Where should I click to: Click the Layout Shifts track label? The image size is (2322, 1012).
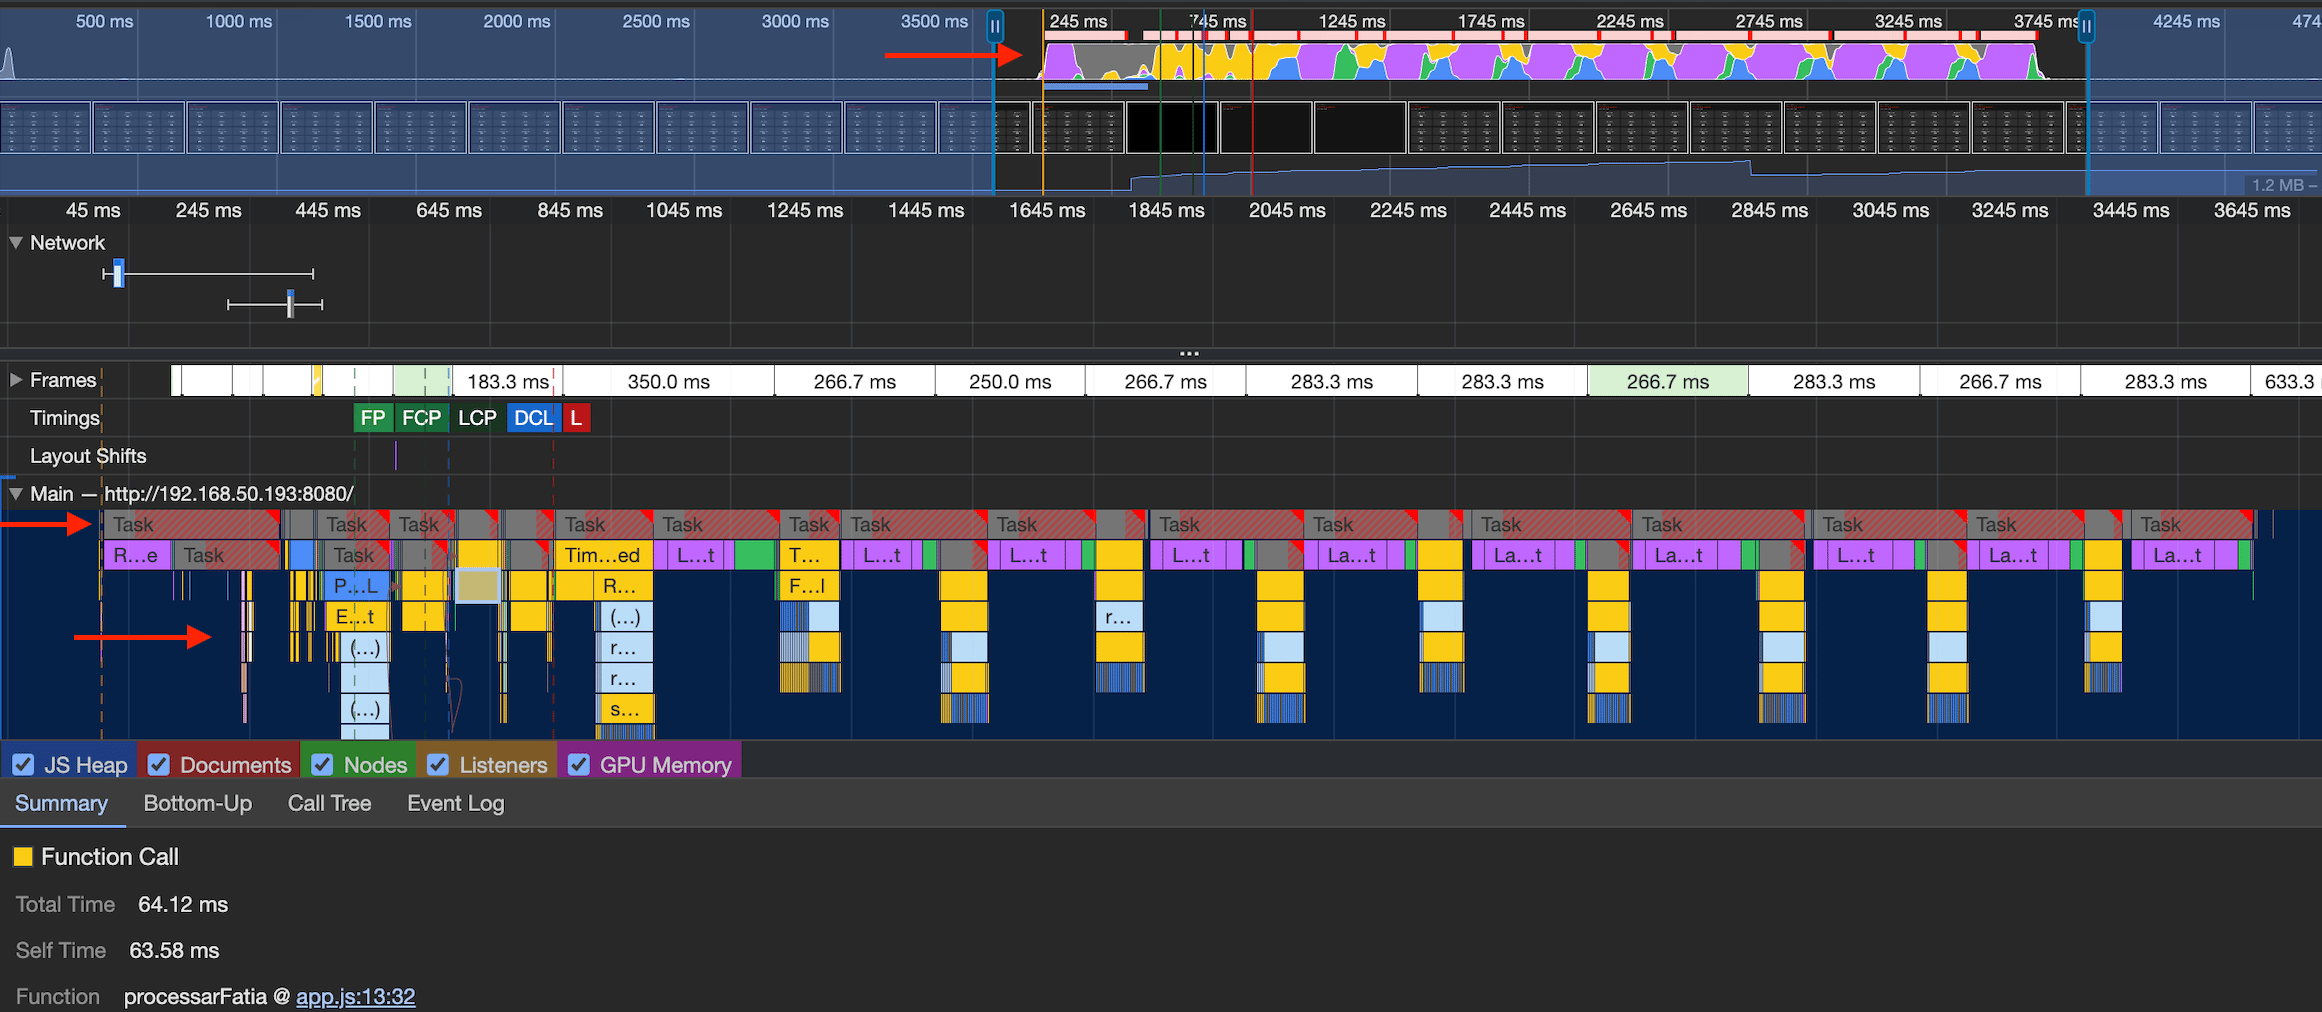[88, 456]
